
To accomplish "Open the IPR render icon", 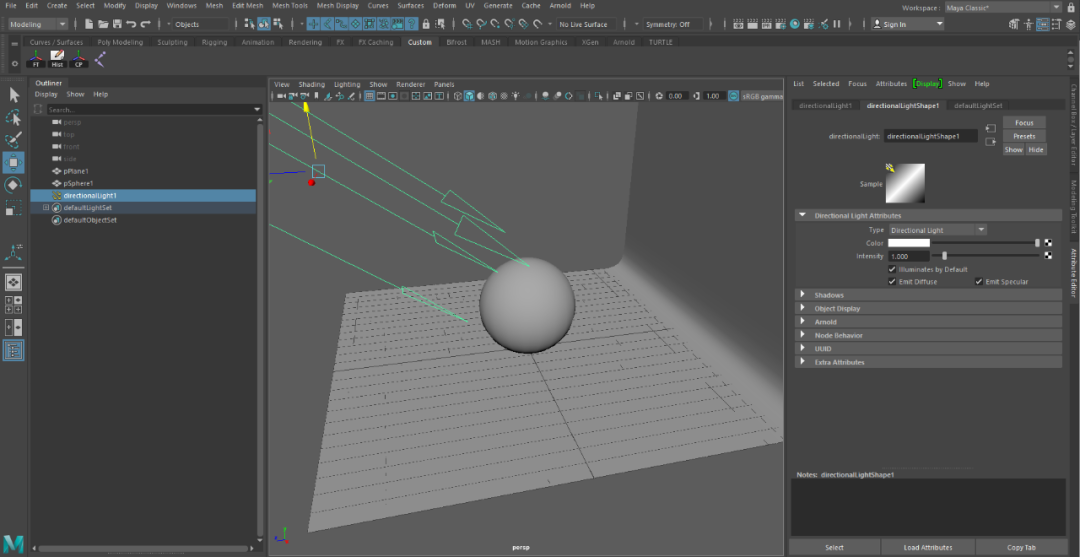I will pyautogui.click(x=767, y=24).
